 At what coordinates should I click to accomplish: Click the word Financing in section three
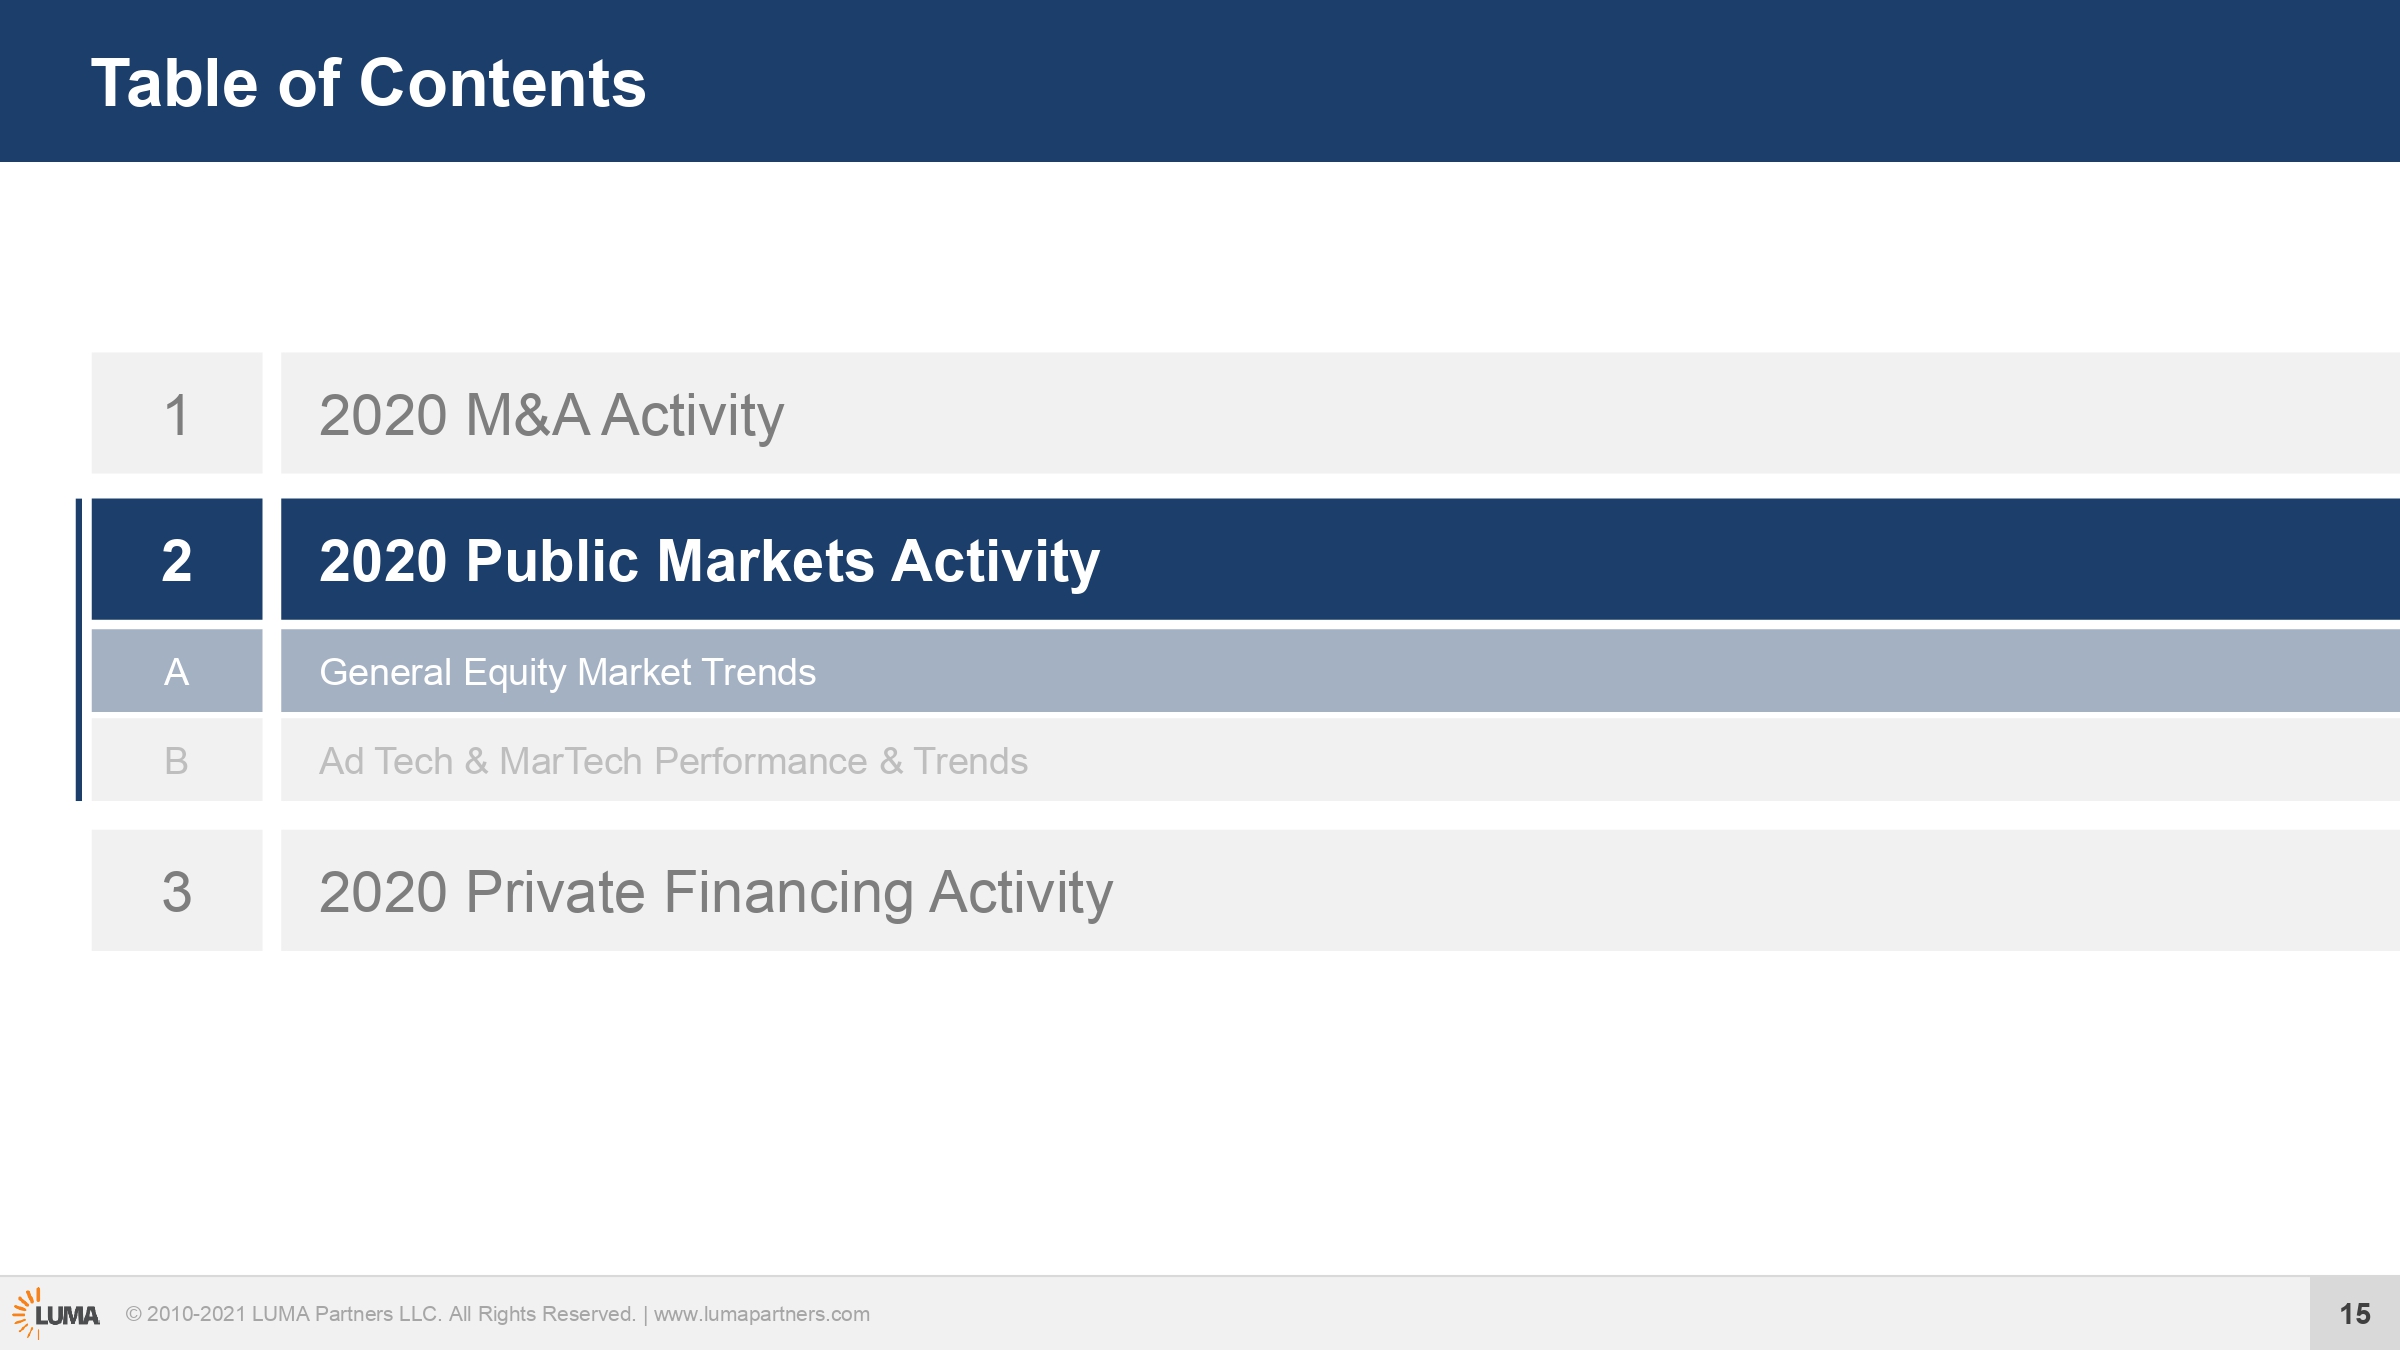(x=788, y=893)
